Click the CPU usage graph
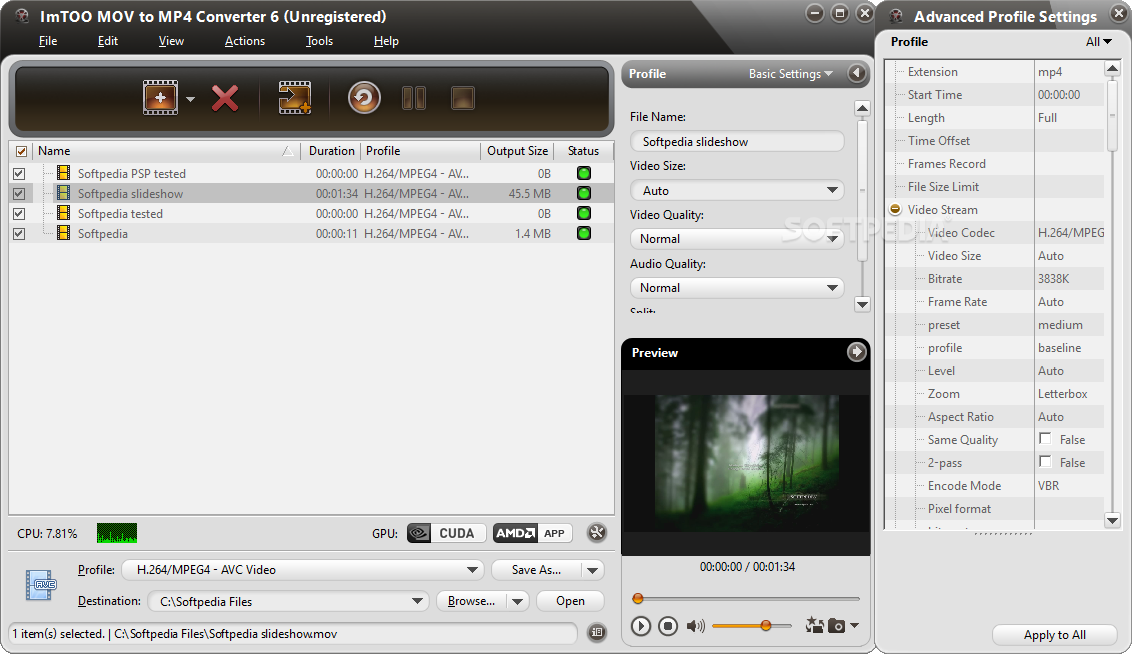The height and width of the screenshot is (654, 1132). (x=117, y=533)
